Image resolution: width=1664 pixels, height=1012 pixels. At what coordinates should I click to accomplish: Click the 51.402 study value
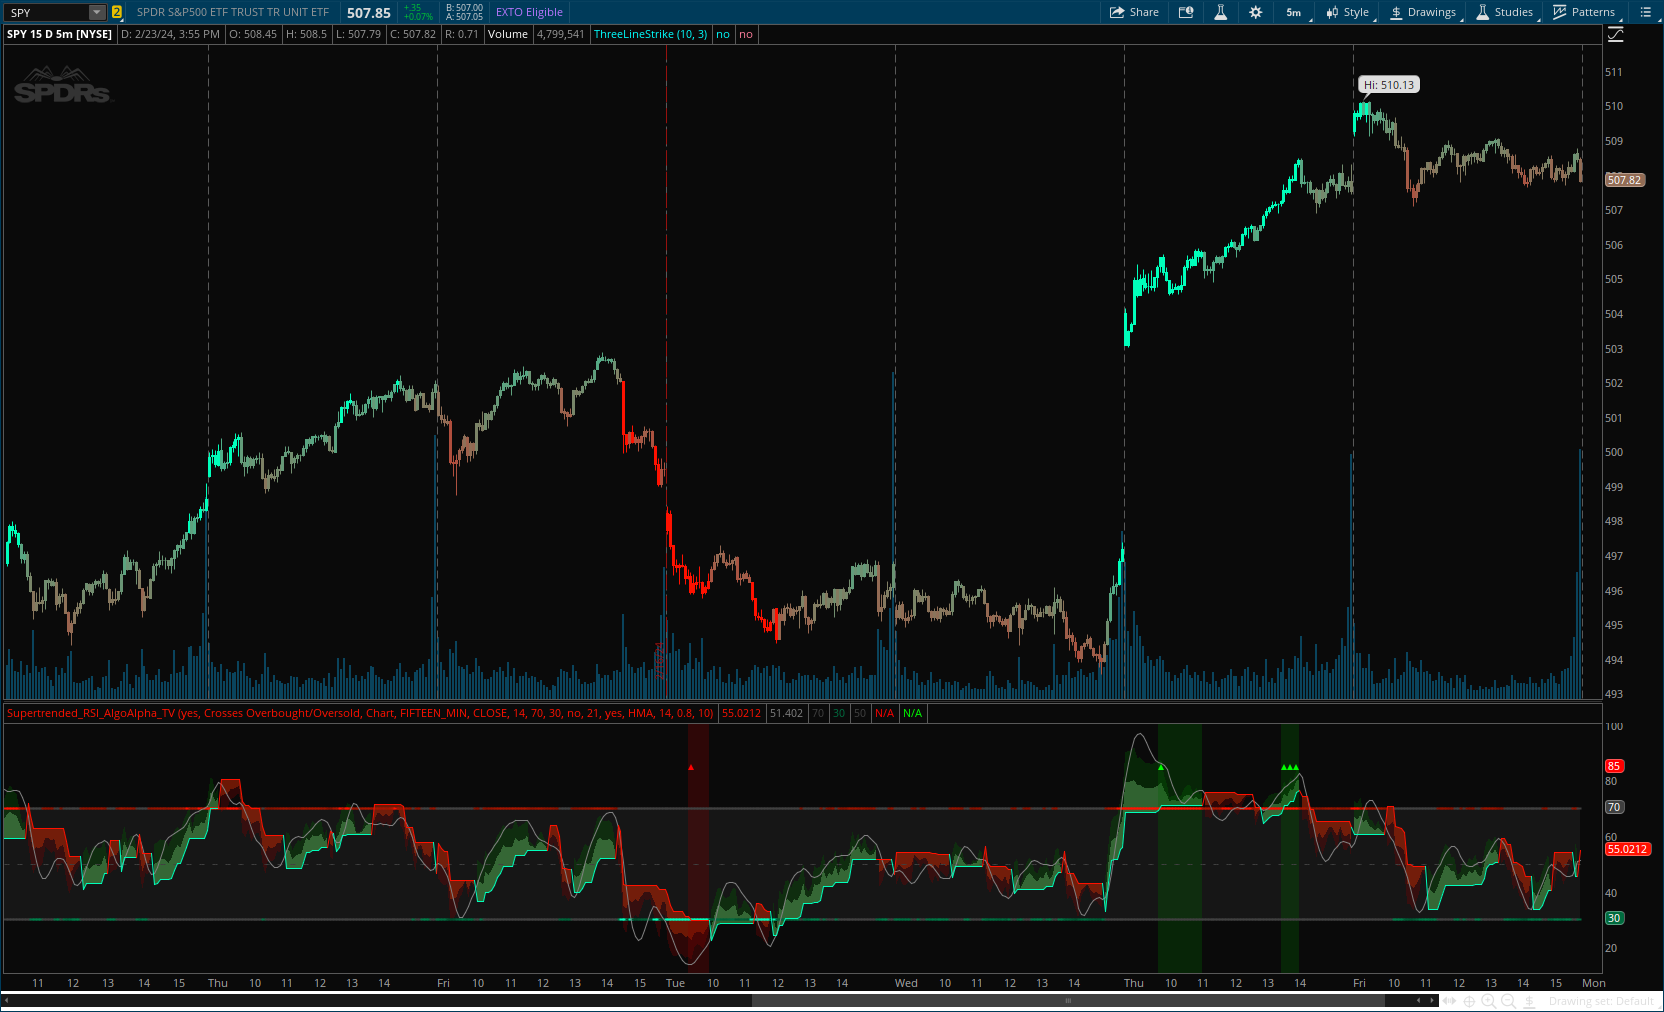(786, 713)
